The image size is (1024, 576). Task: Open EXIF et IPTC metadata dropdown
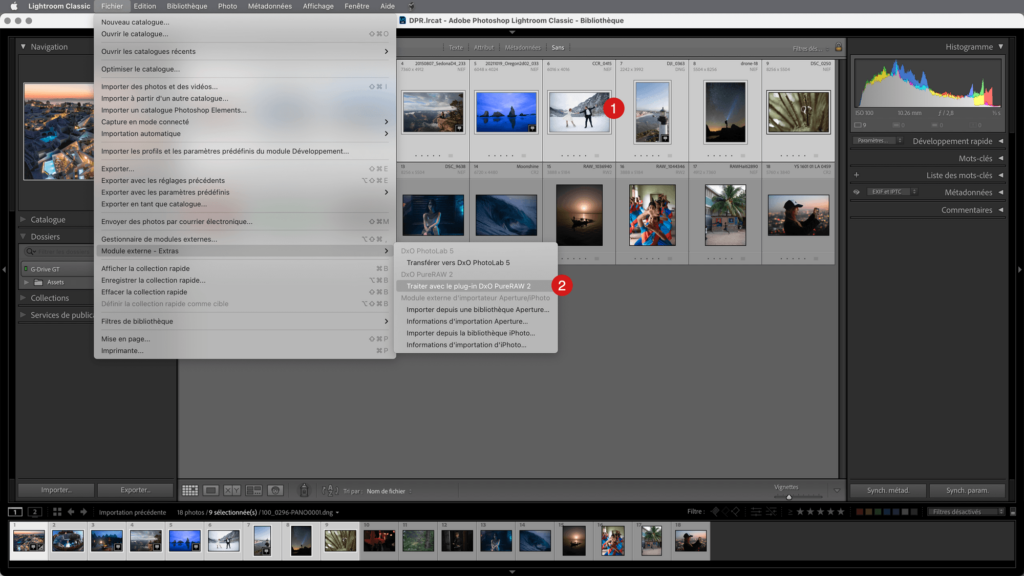coord(891,192)
